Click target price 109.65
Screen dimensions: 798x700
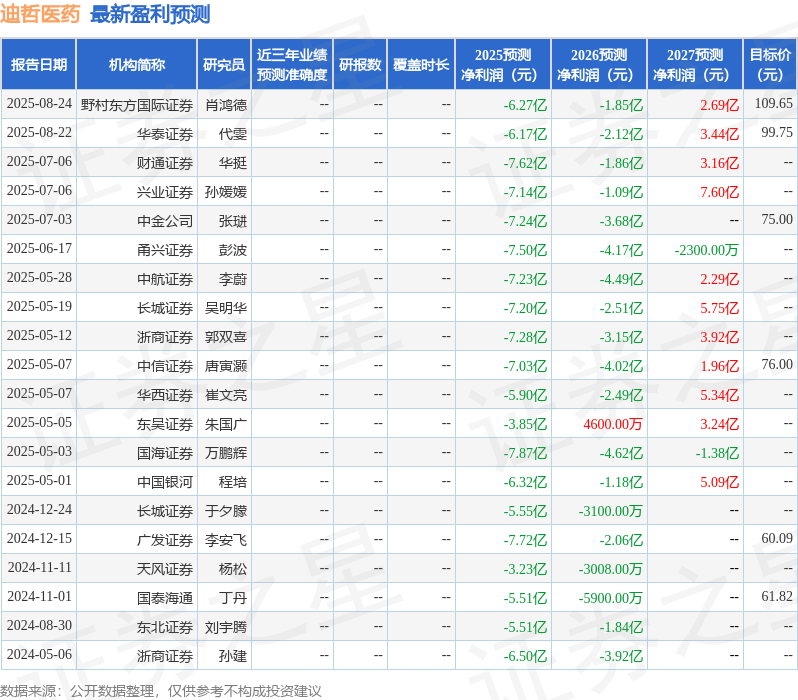point(774,103)
